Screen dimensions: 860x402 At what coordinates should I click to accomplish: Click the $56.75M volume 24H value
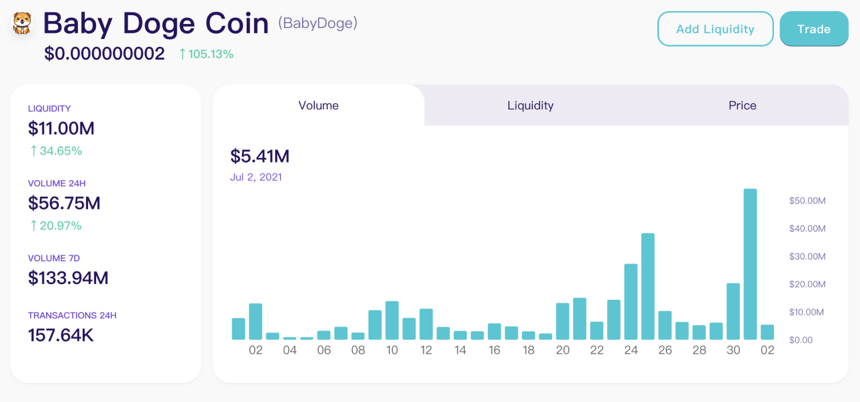[64, 203]
